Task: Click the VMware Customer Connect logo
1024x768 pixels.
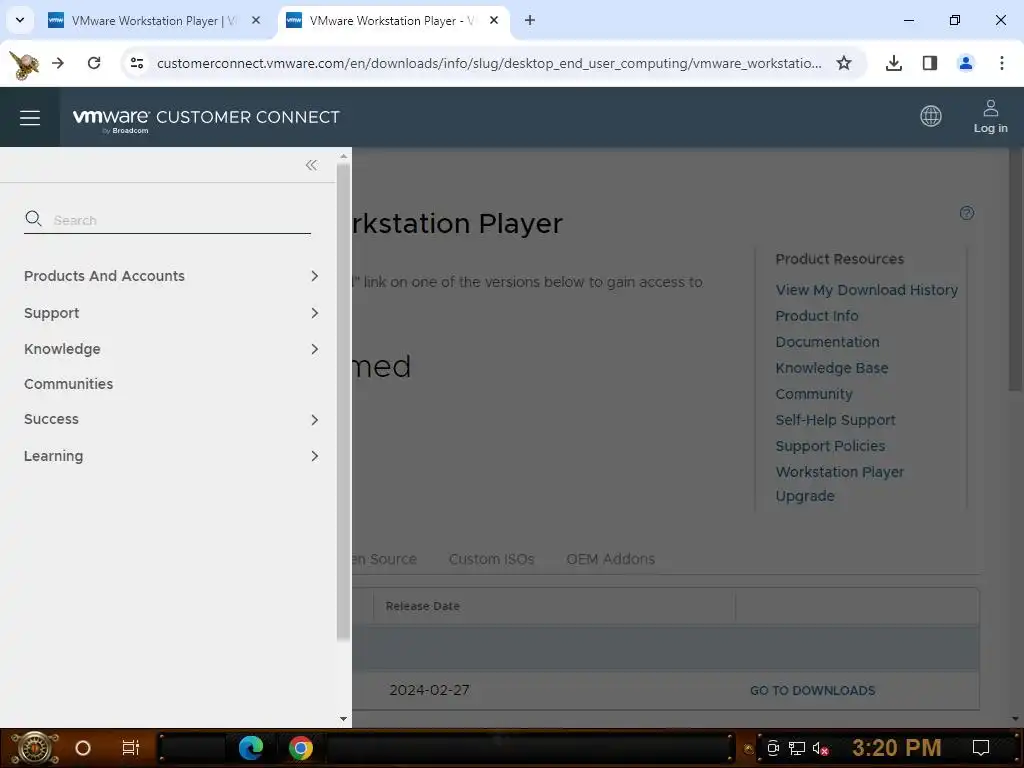Action: click(206, 118)
